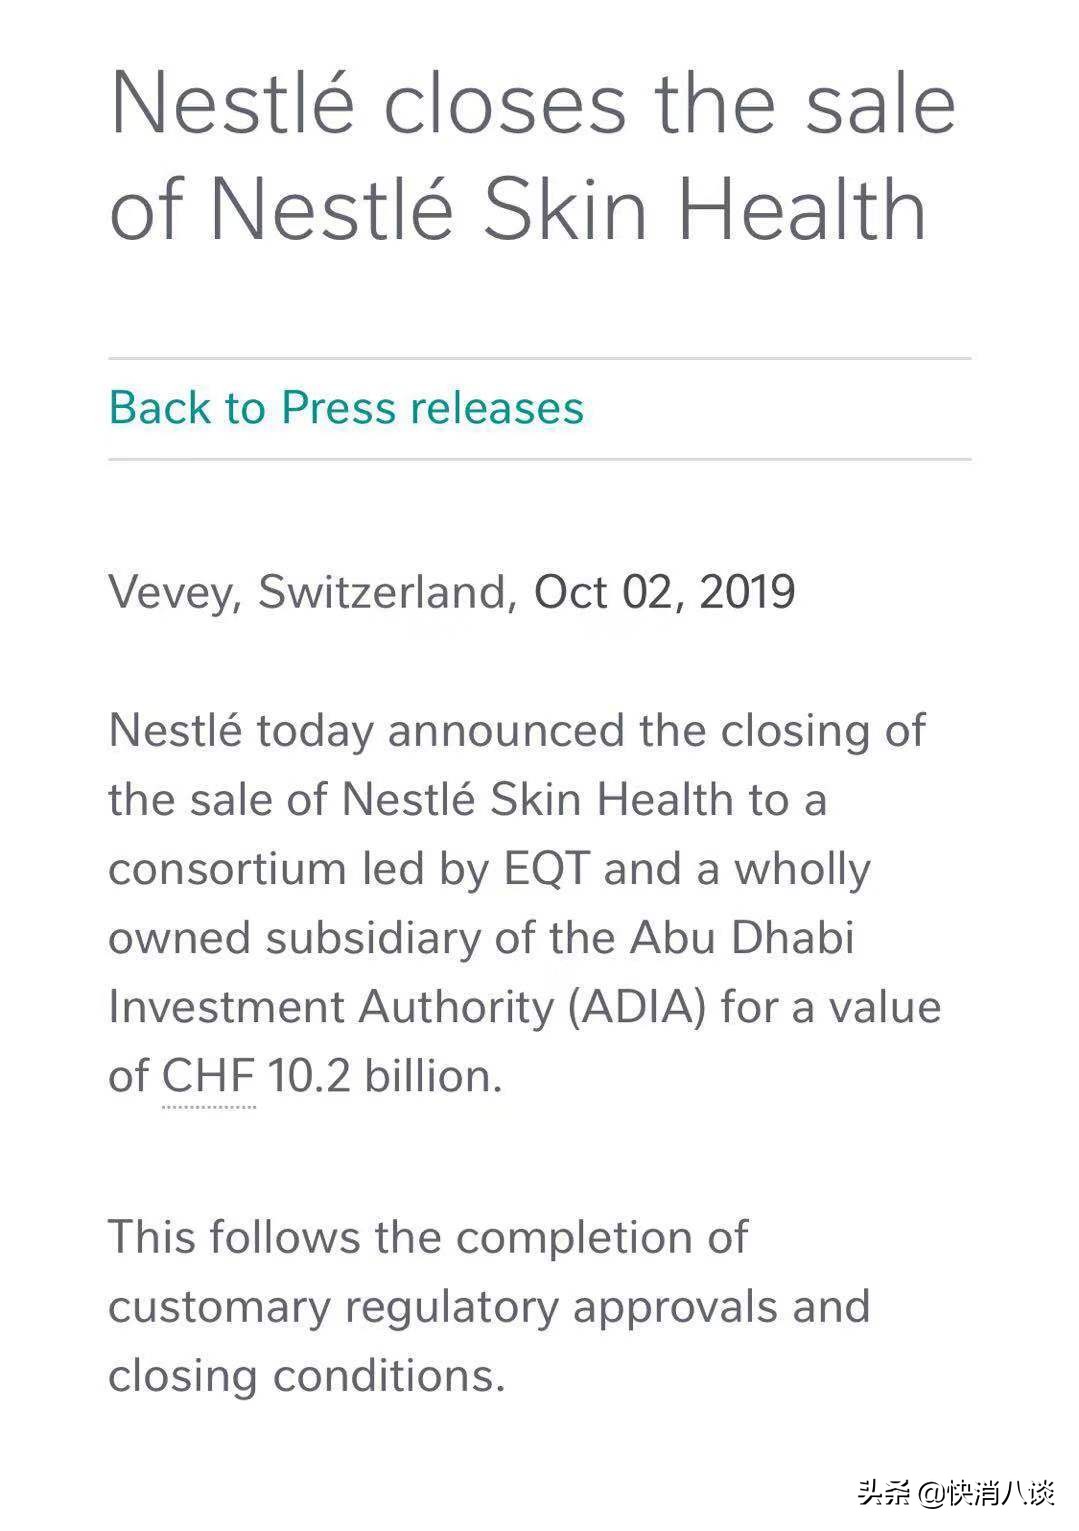The height and width of the screenshot is (1531, 1079).
Task: Click the phrase 'regulatory approvals'
Action: tap(561, 1307)
